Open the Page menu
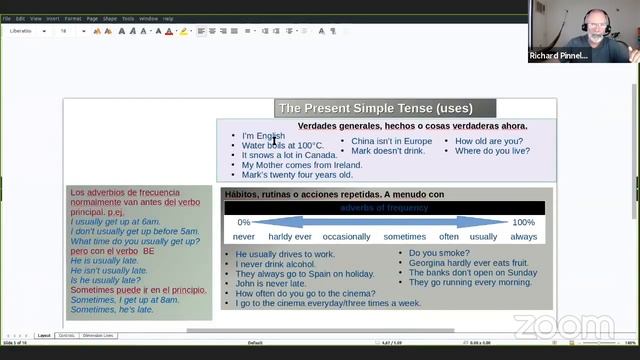Screen dimensions: 640x360 [x=92, y=19]
